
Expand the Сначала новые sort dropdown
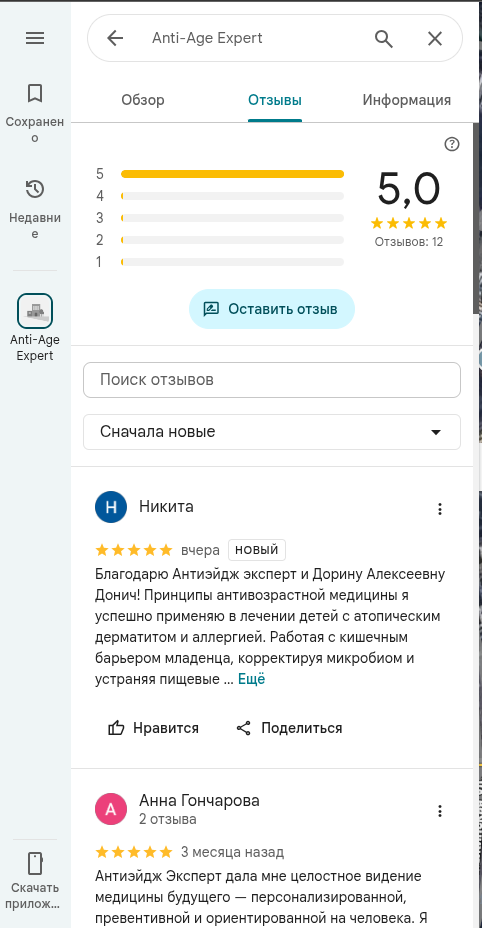pyautogui.click(x=272, y=432)
